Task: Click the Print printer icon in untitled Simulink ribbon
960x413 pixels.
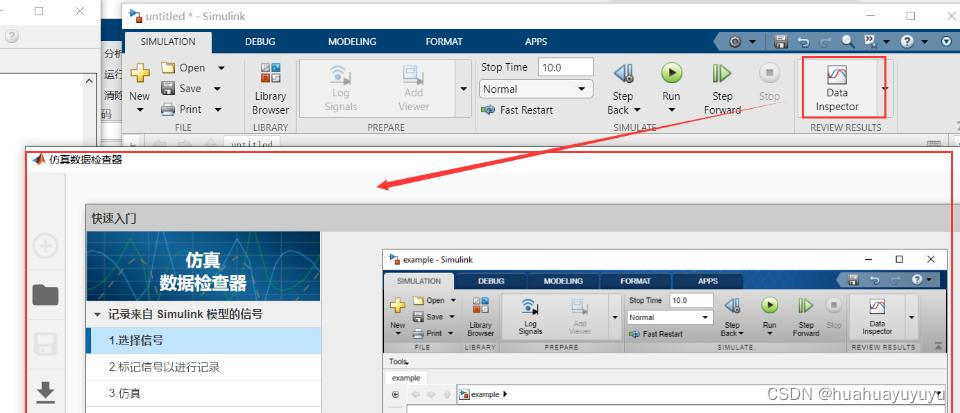Action: 168,110
